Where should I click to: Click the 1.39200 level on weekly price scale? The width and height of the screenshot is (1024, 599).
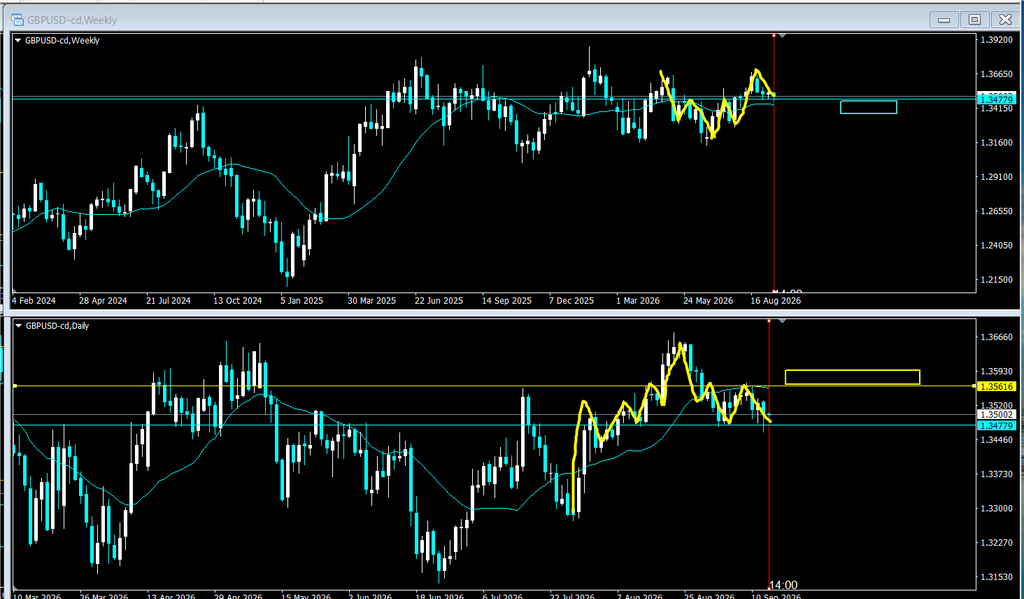click(997, 40)
